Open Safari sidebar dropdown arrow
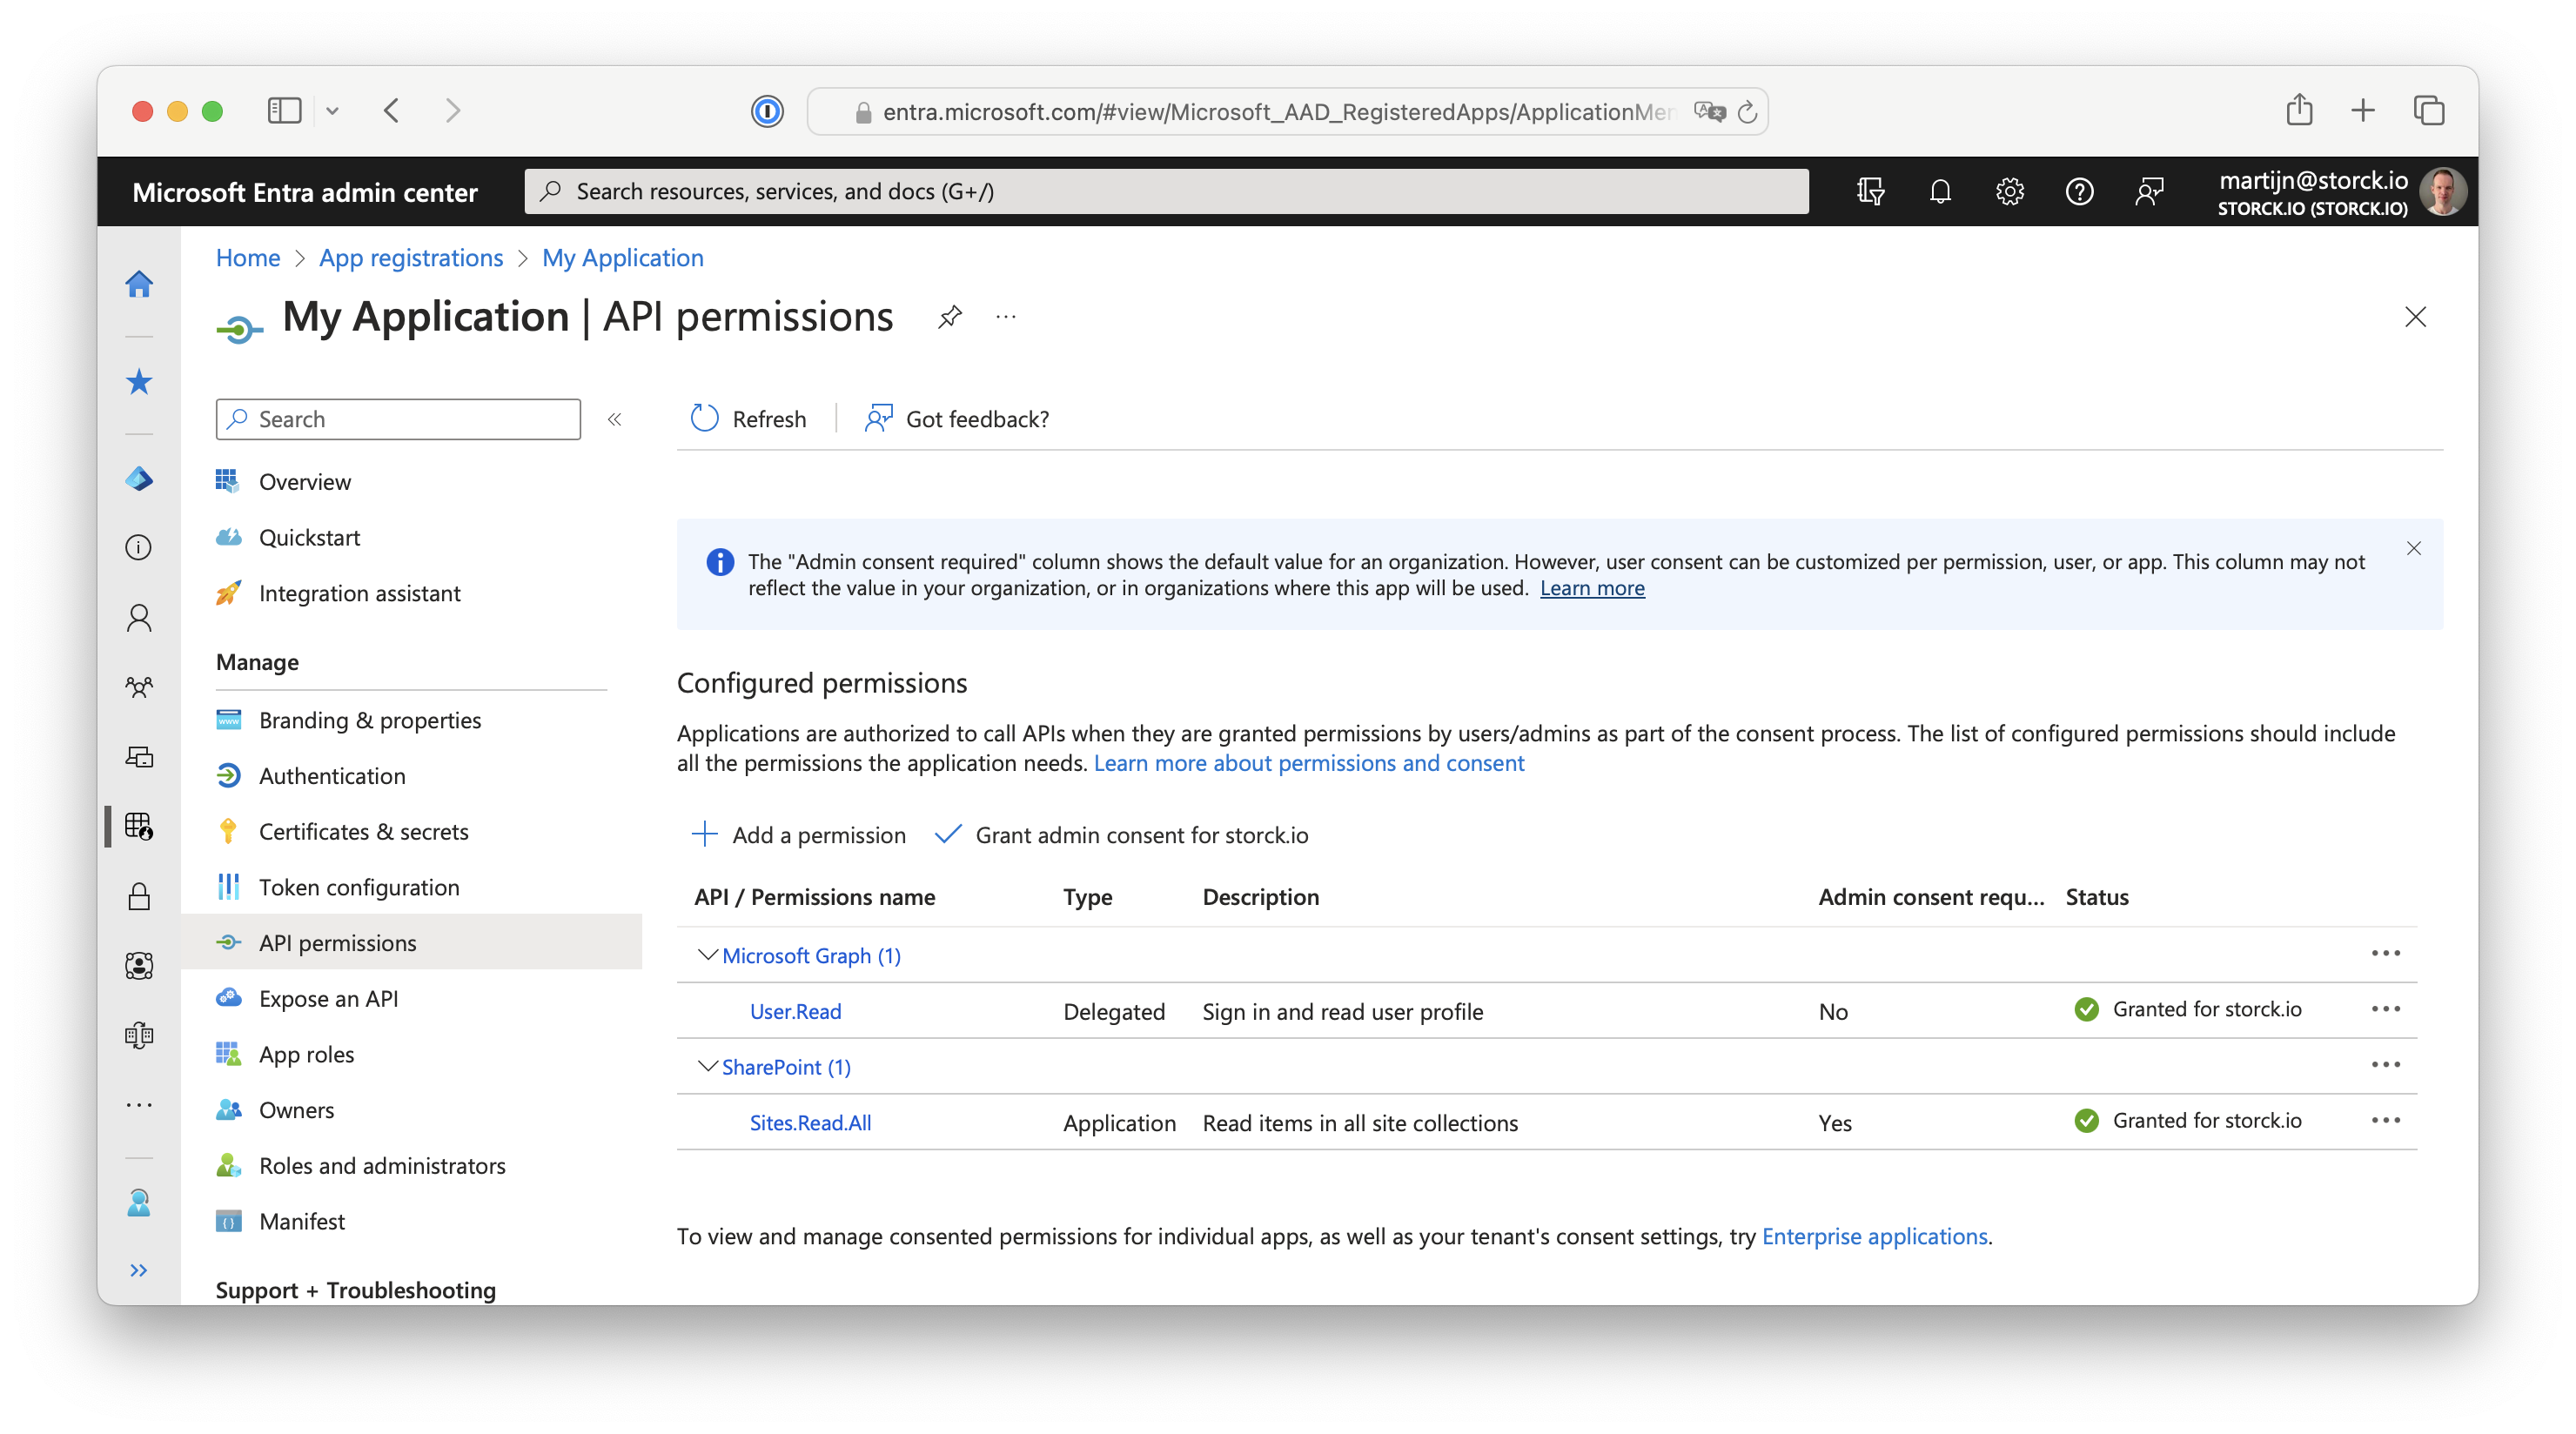The image size is (2576, 1434). [333, 111]
